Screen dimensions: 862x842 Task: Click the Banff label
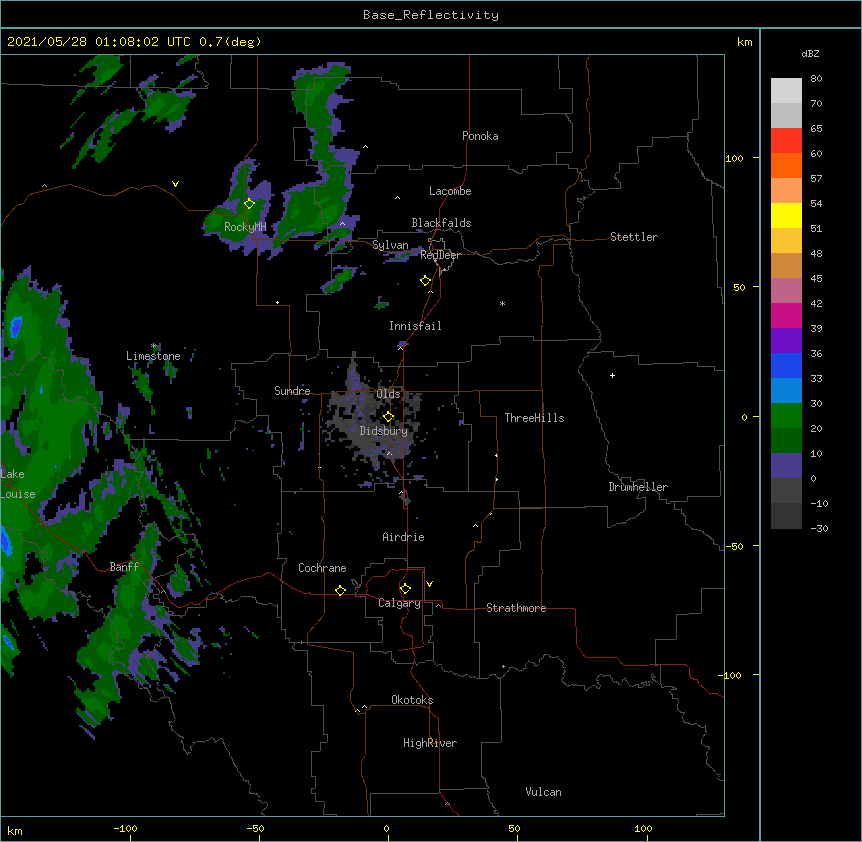(x=124, y=567)
